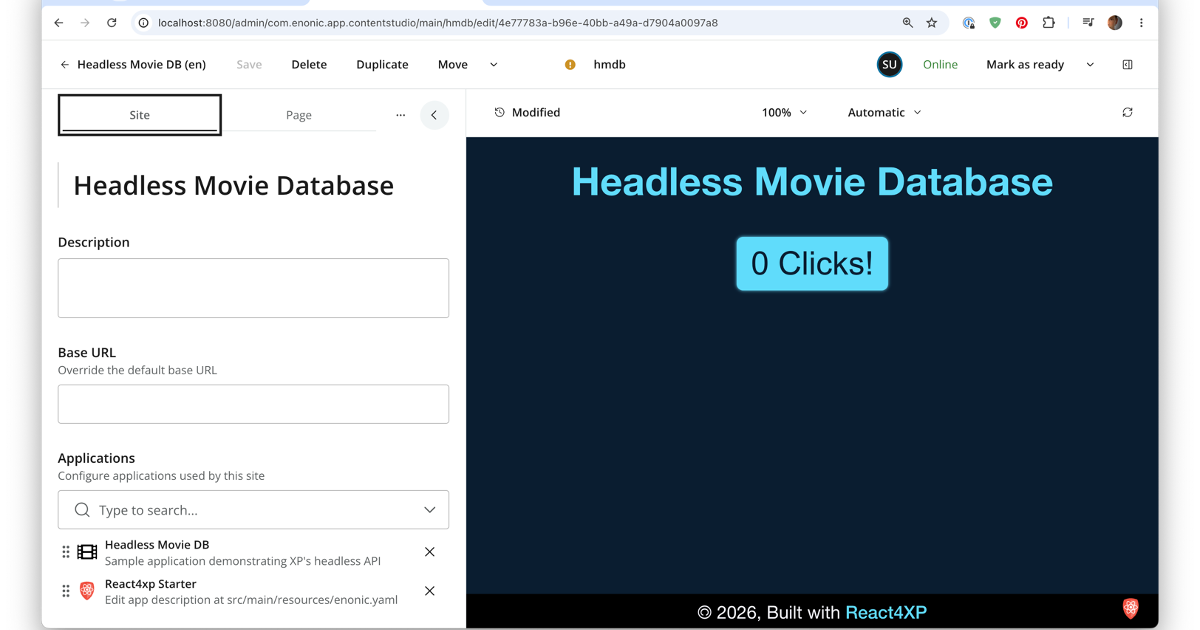Image resolution: width=1200 pixels, height=630 pixels.
Task: Grab the drag handle for React4xp Starter
Action: click(x=66, y=591)
